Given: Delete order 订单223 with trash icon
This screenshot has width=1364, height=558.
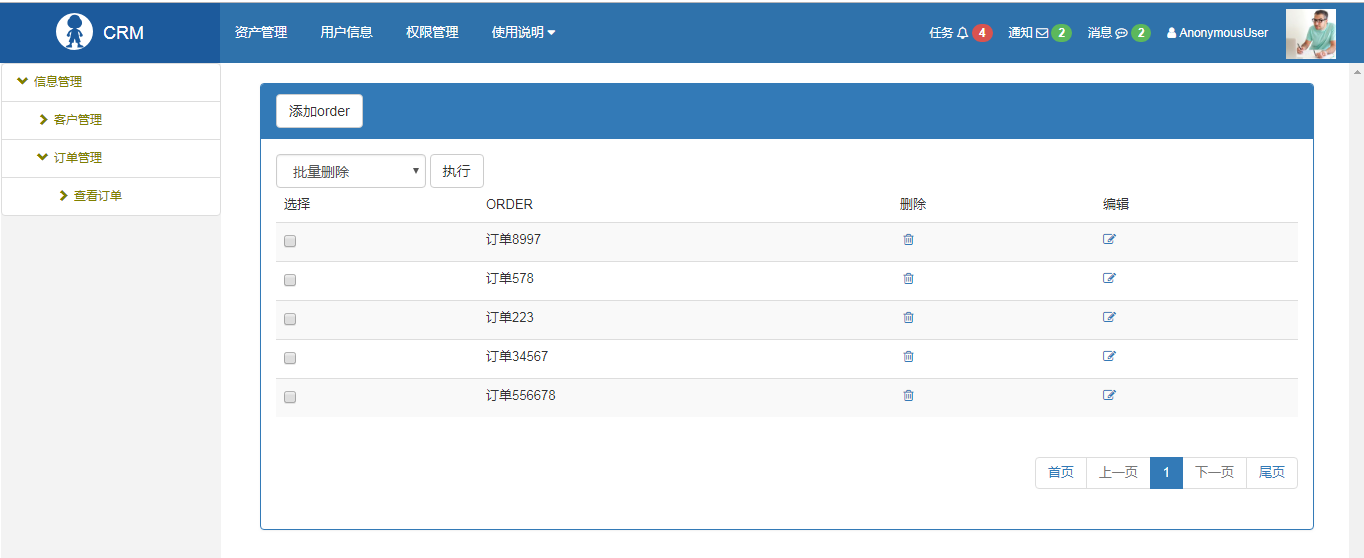Looking at the screenshot, I should (x=908, y=317).
